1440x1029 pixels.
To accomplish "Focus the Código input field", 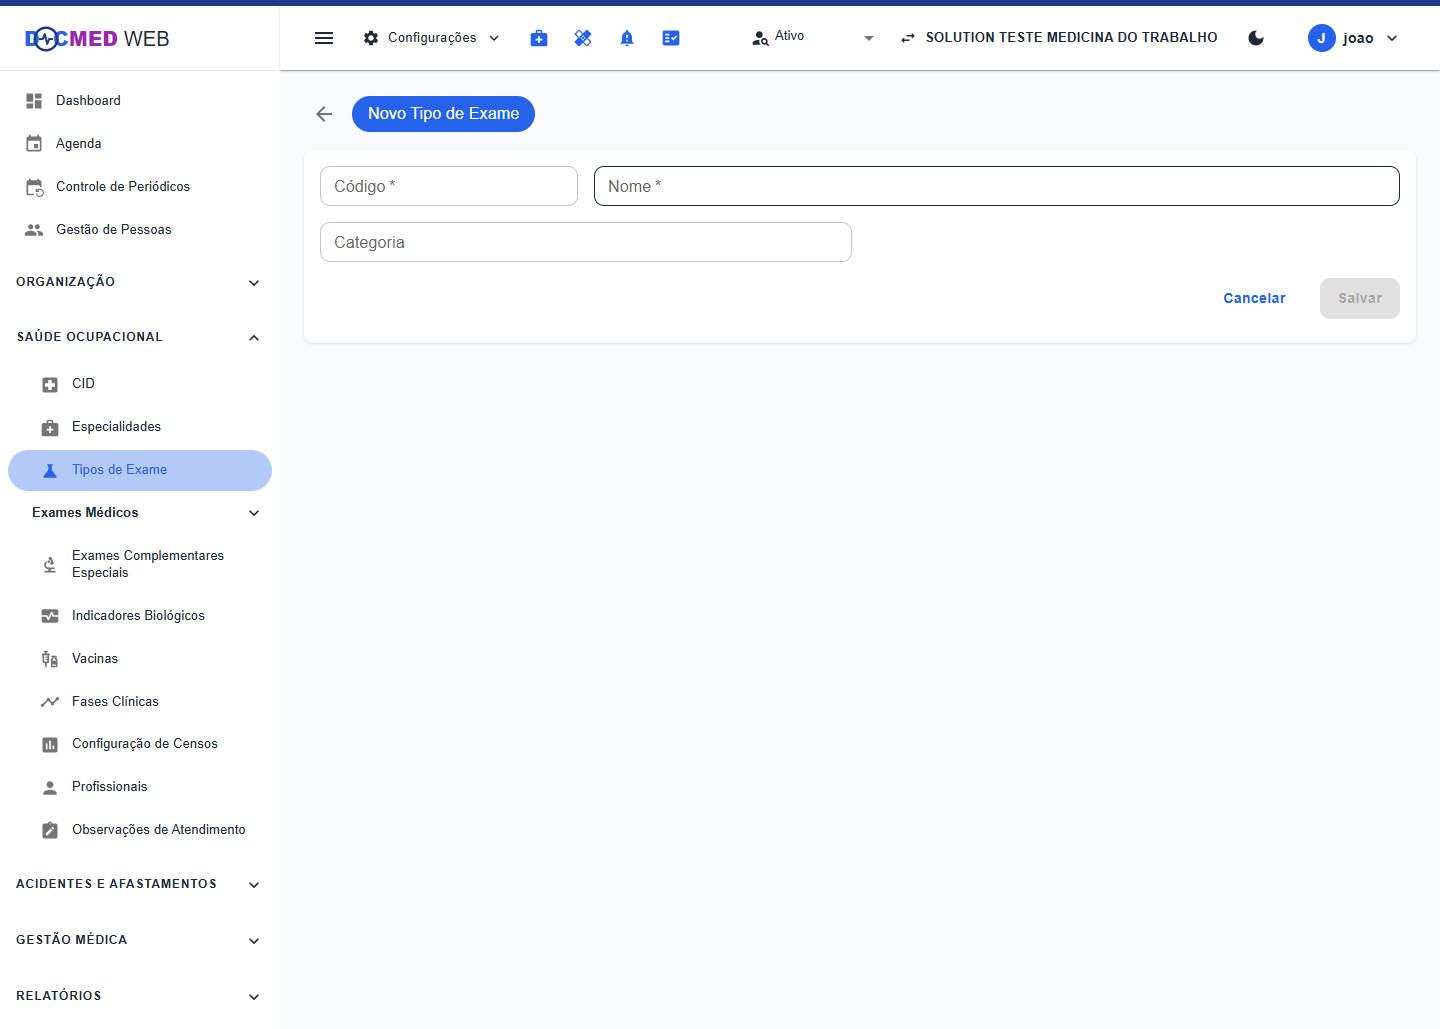I will tap(449, 186).
